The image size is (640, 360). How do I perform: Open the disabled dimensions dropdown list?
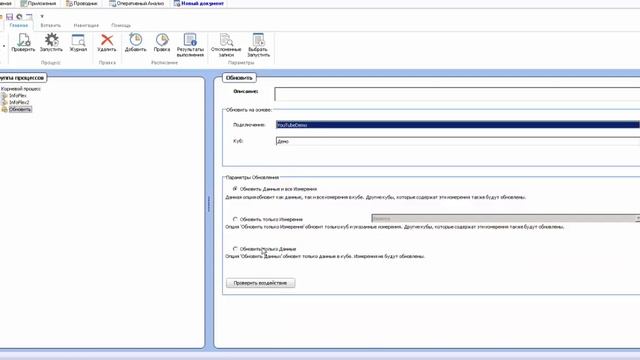(x=505, y=219)
